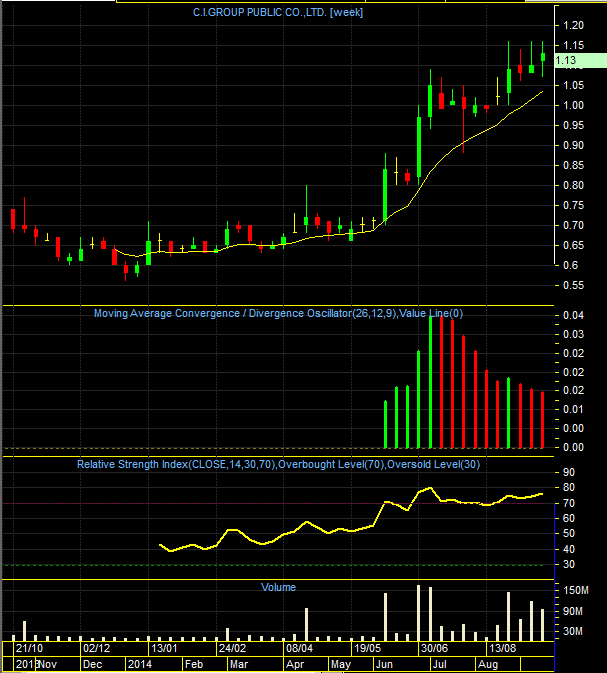The width and height of the screenshot is (607, 673).
Task: Click the Jul month label
Action: click(440, 664)
